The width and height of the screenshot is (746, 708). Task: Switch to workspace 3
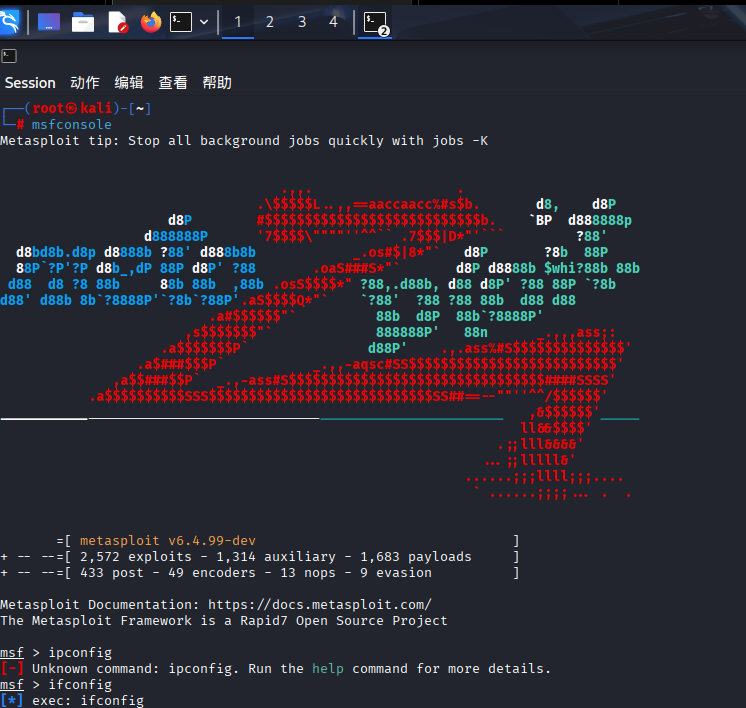302,22
